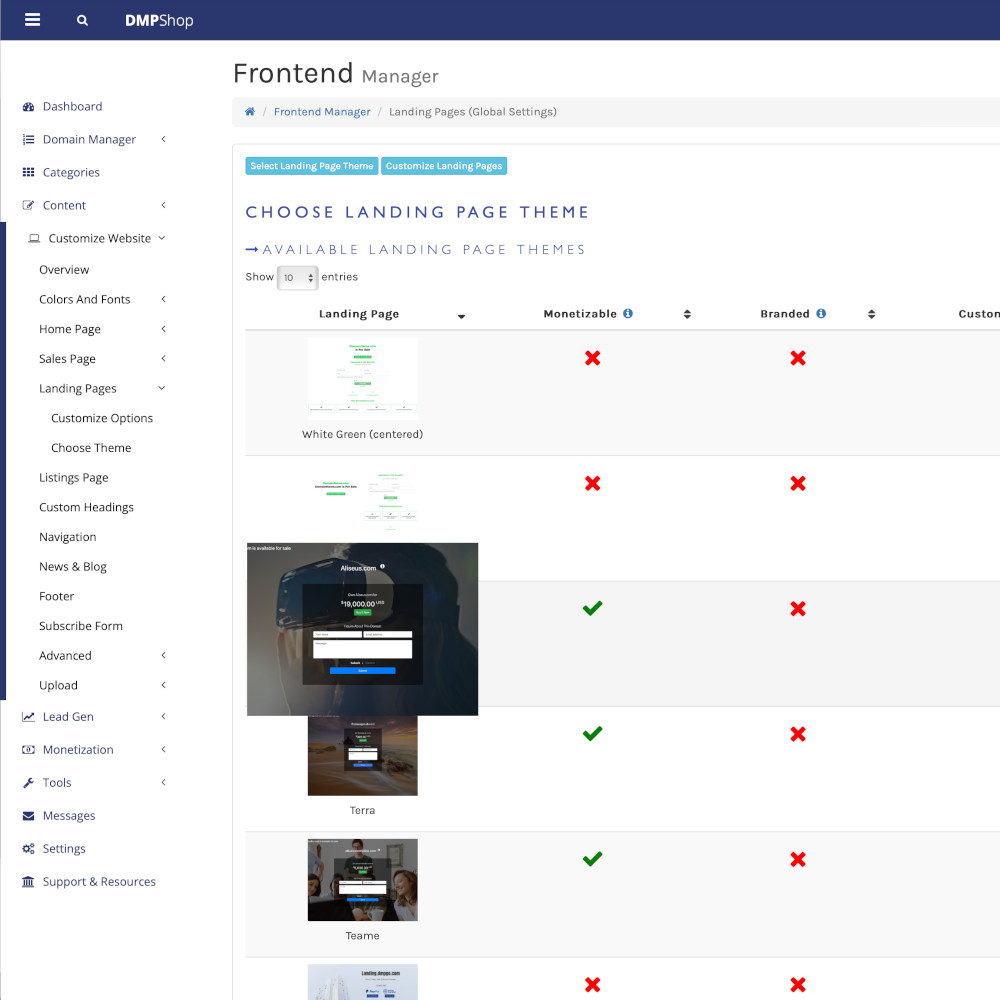Viewport: 1000px width, 1000px height.
Task: Click the Settings gears icon
Action: [28, 849]
